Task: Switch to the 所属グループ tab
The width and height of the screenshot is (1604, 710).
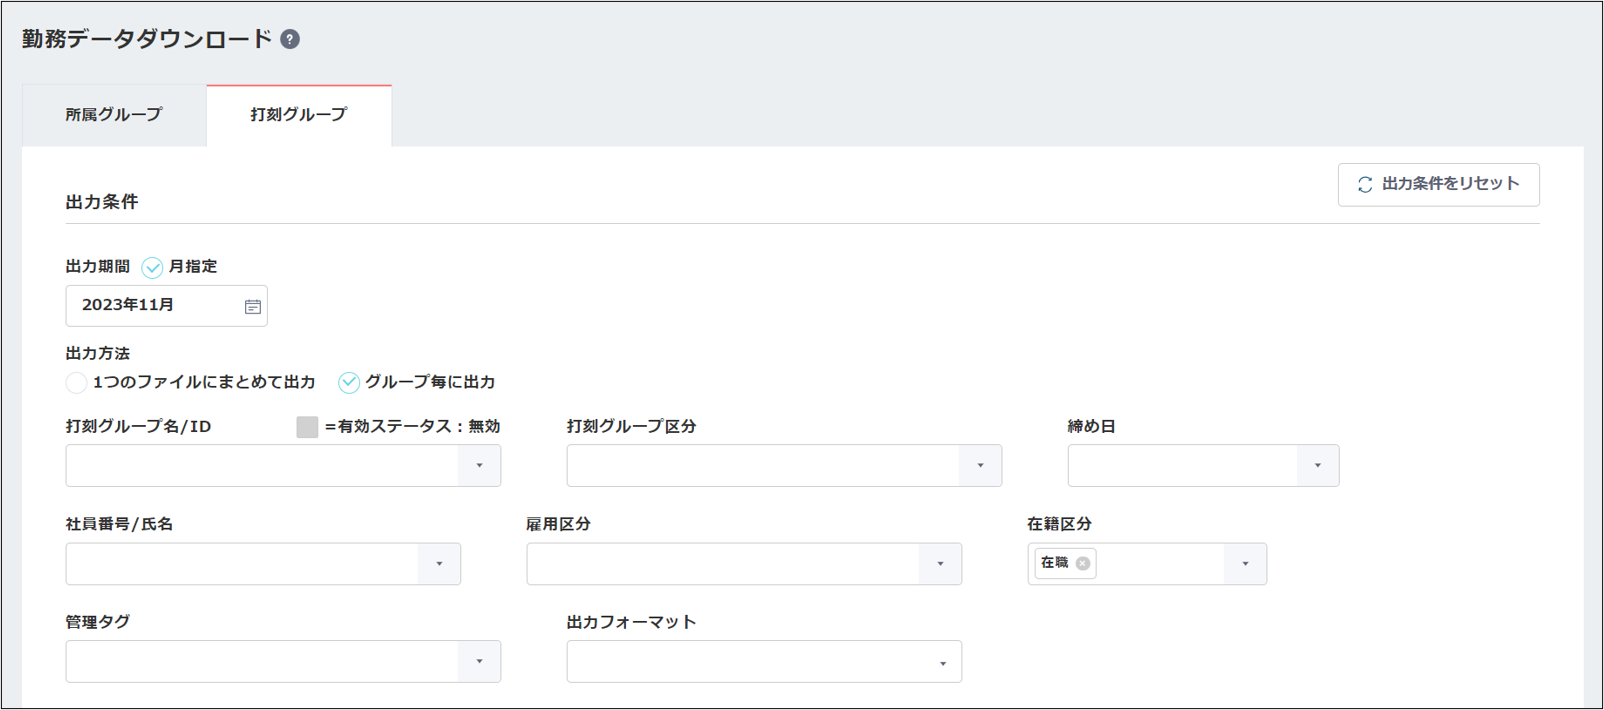Action: point(114,115)
